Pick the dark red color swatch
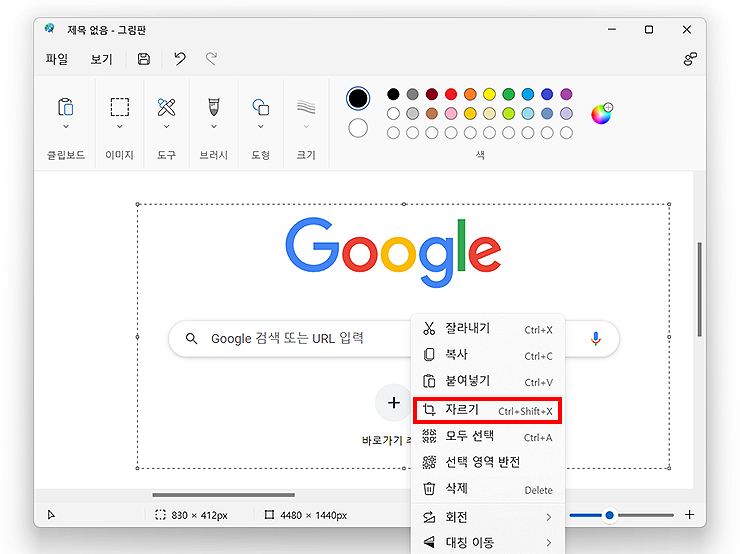The height and width of the screenshot is (554, 740). (x=432, y=94)
